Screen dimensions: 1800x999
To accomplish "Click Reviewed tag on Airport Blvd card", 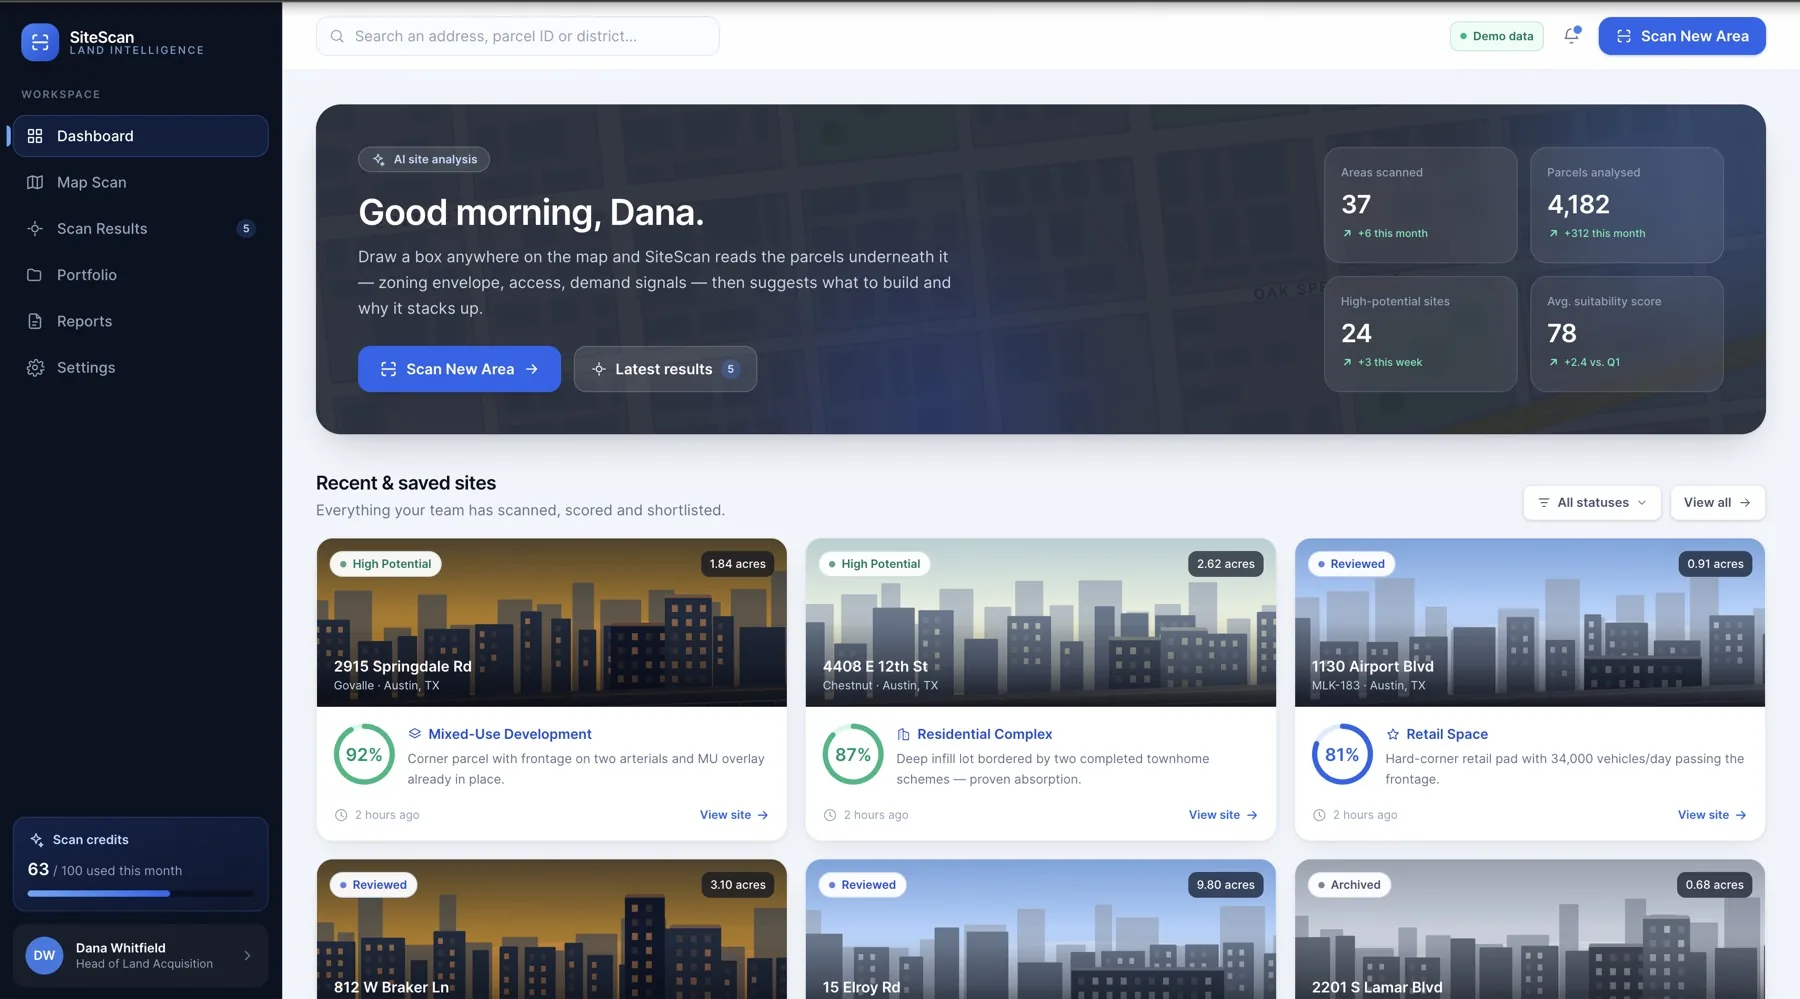I will 1351,564.
